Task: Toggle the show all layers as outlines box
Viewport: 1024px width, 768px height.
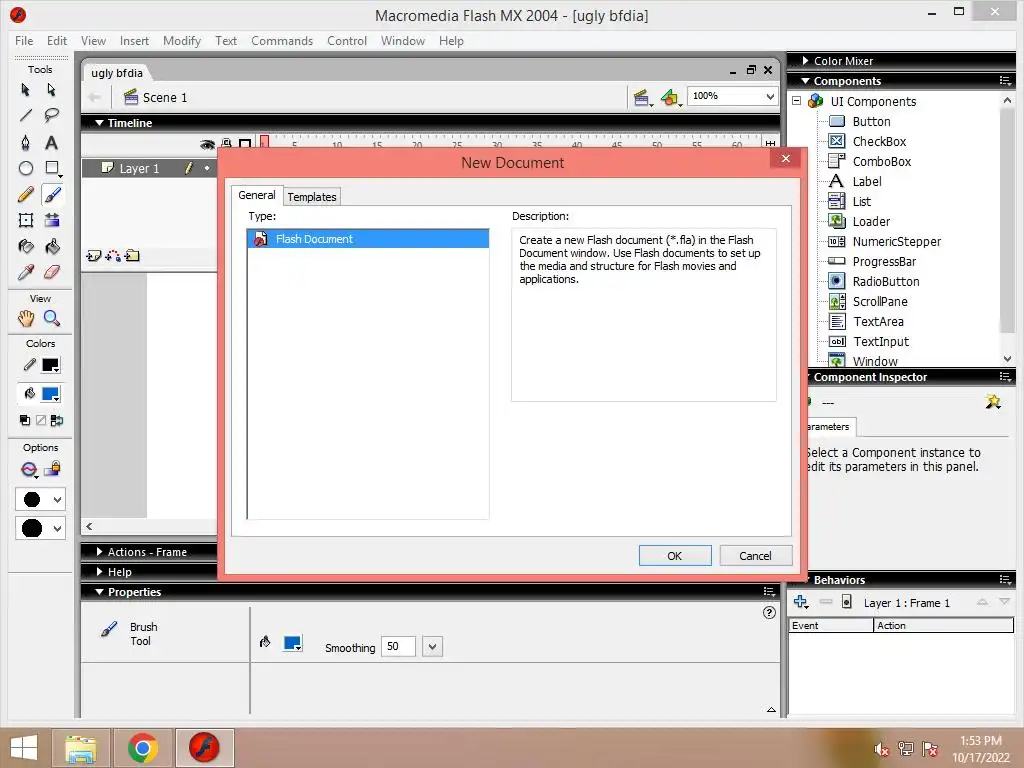Action: point(245,144)
